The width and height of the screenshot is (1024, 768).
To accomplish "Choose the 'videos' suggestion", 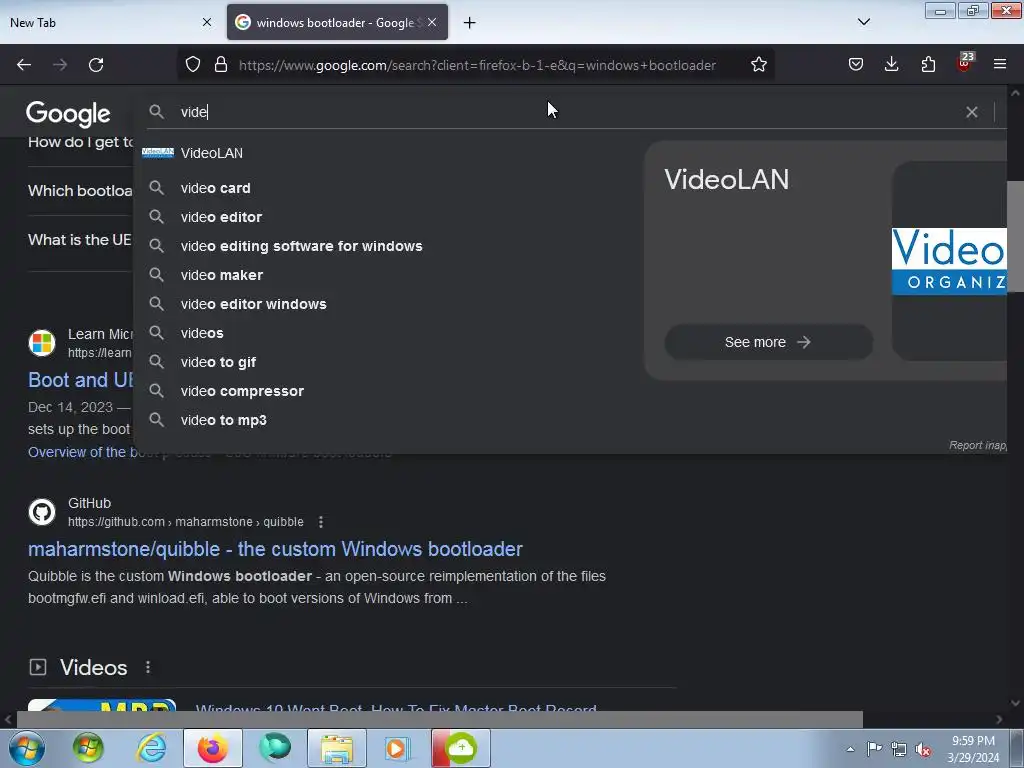I will coord(385,333).
